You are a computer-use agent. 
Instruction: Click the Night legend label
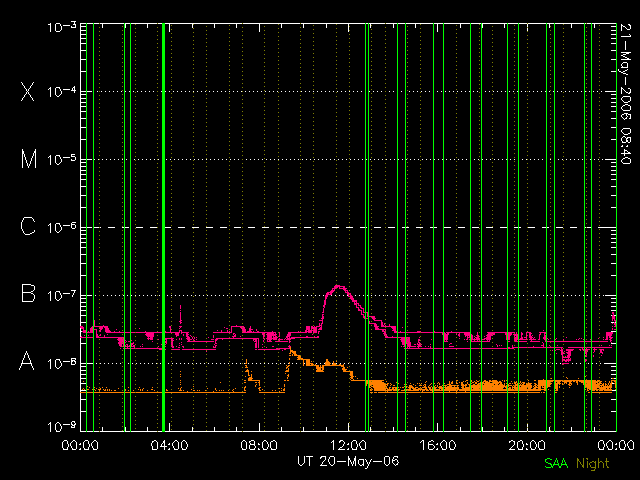593,464
